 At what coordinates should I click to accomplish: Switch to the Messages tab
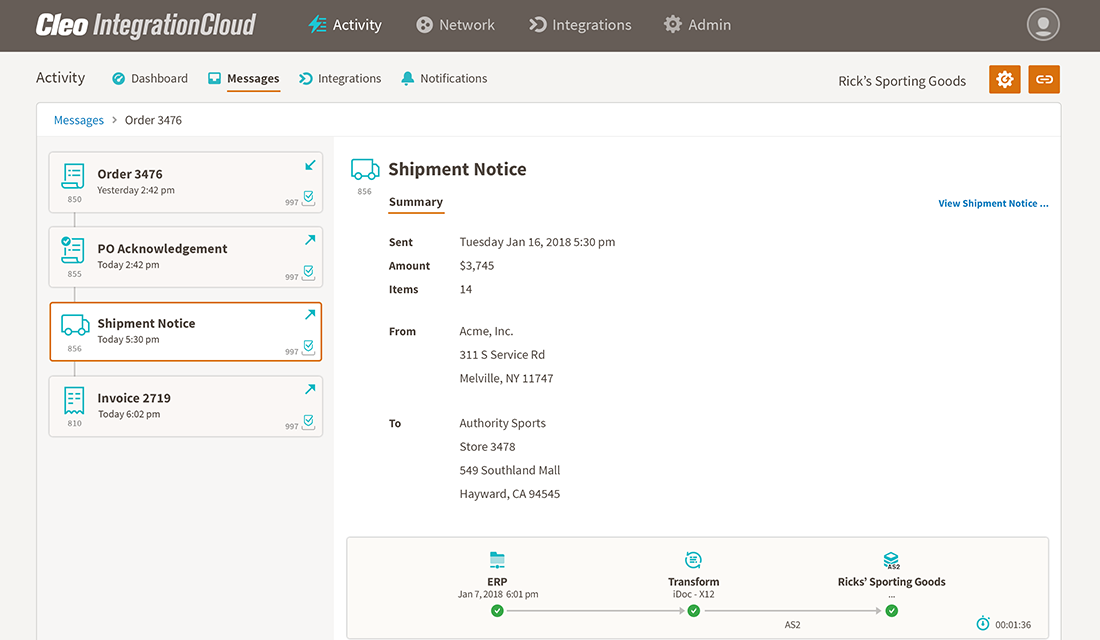tap(243, 79)
